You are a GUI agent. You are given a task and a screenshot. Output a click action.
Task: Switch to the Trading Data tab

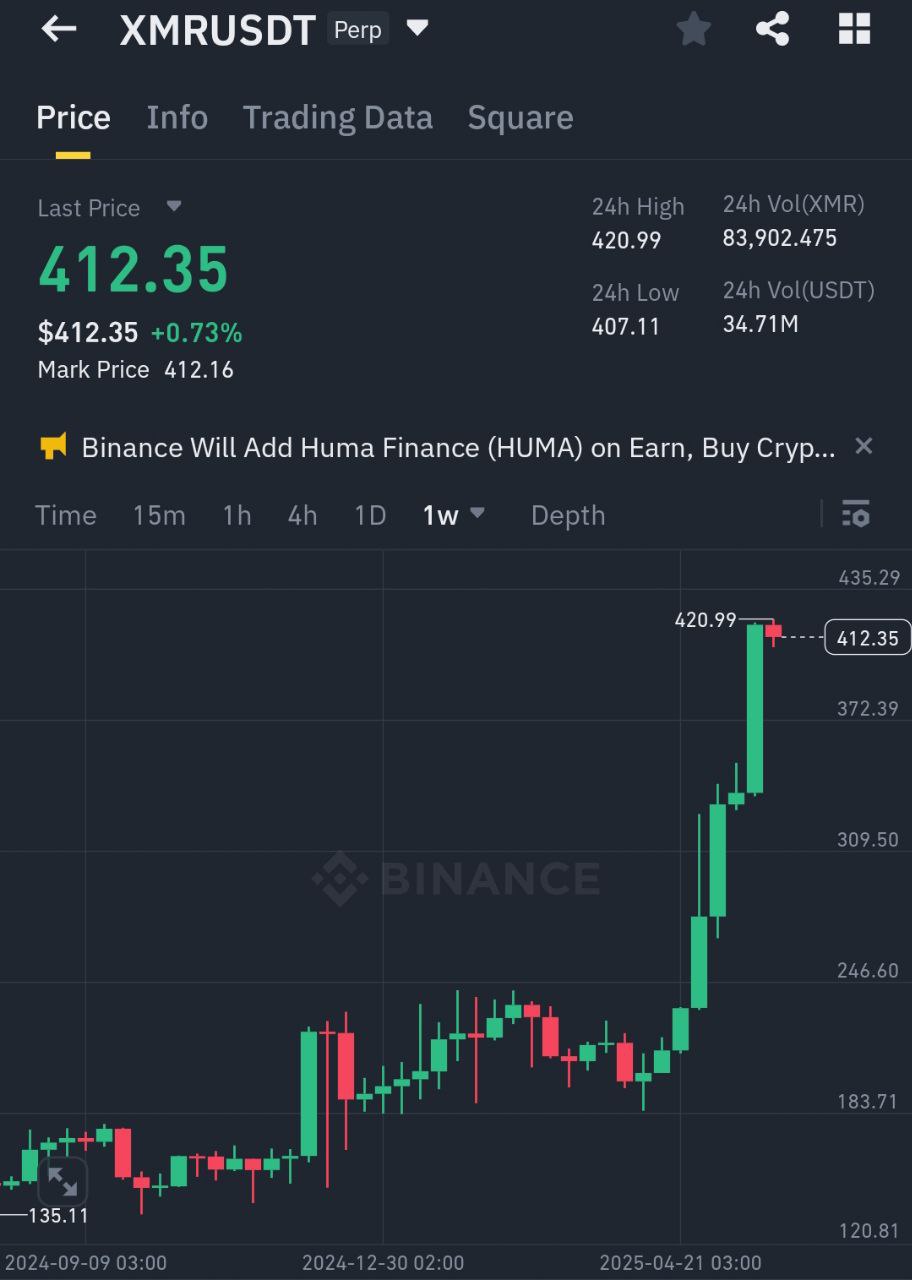(x=338, y=118)
